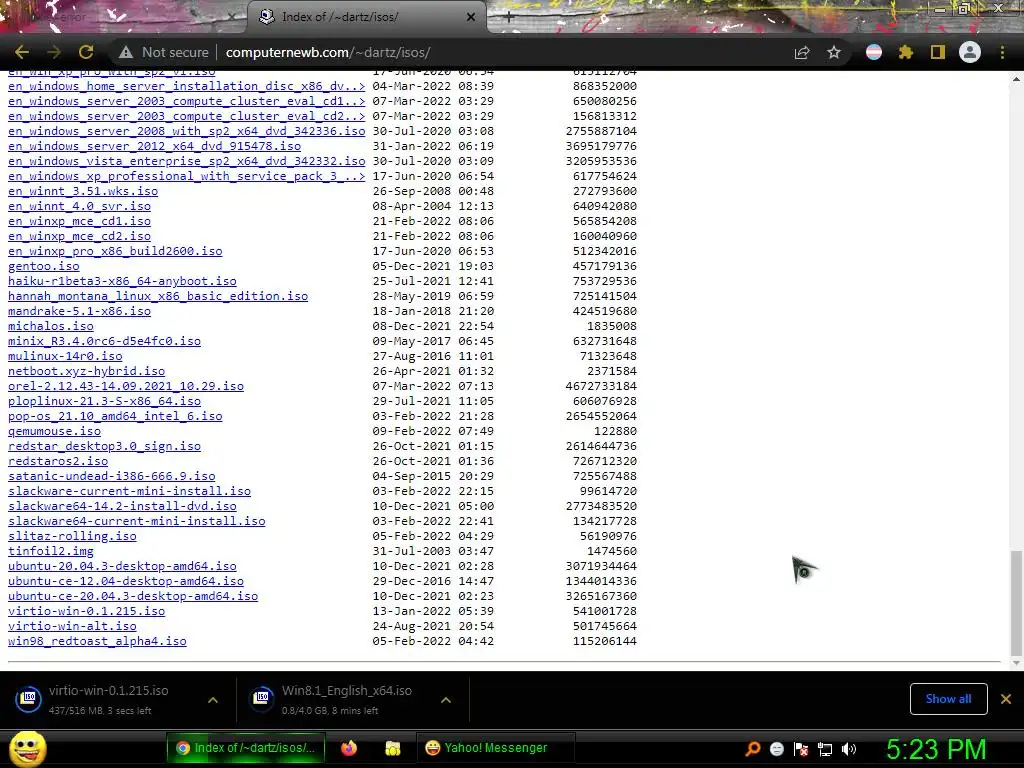Select the date 31-Jul-2003 03:47
The height and width of the screenshot is (768, 1024).
pyautogui.click(x=433, y=551)
